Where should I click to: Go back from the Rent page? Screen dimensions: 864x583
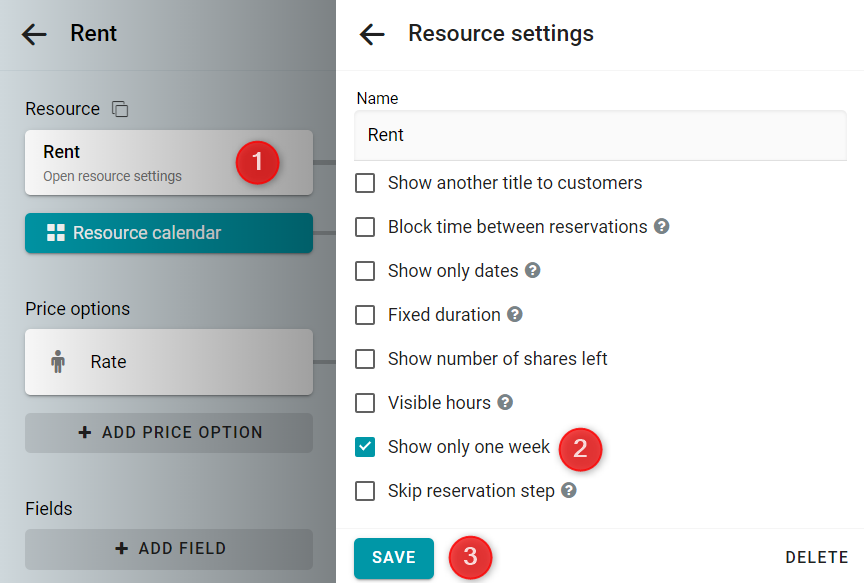click(x=34, y=34)
